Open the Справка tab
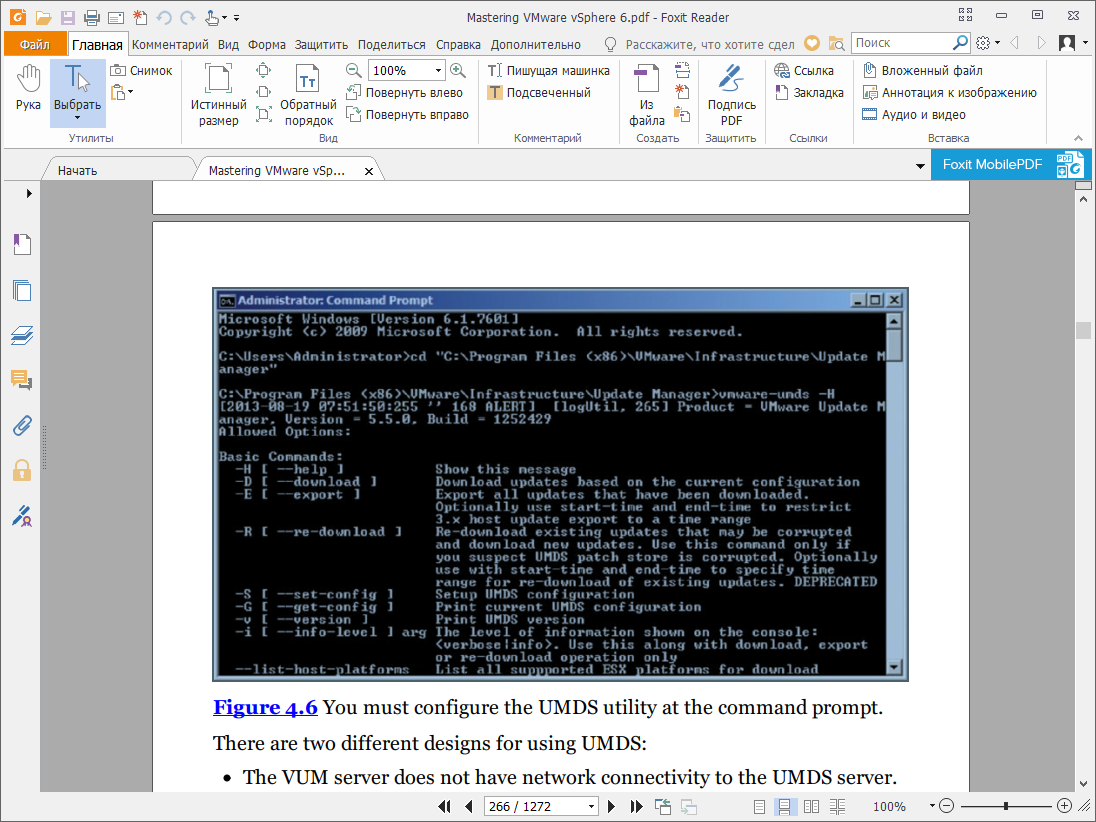 [458, 44]
